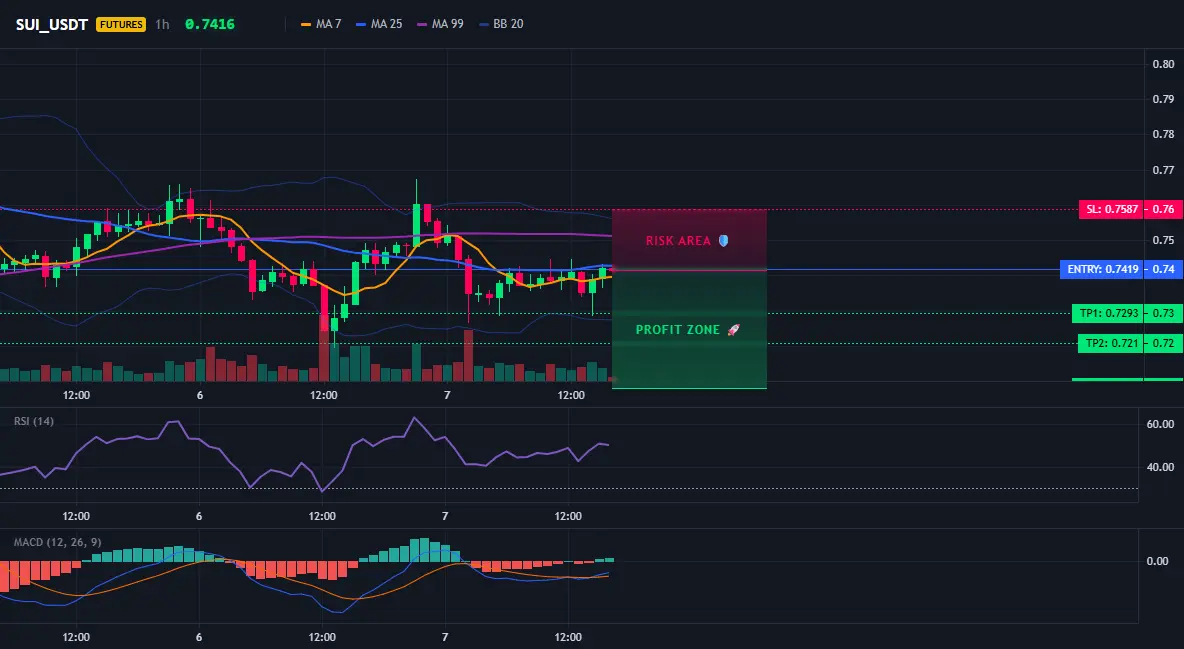Click the 0.00 MACD axis value
This screenshot has height=649, width=1184.
point(1157,561)
